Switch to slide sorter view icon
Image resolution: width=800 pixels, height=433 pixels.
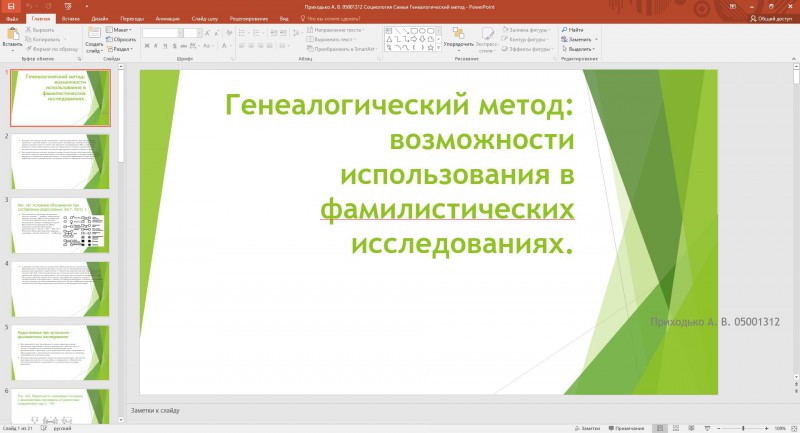(676, 428)
